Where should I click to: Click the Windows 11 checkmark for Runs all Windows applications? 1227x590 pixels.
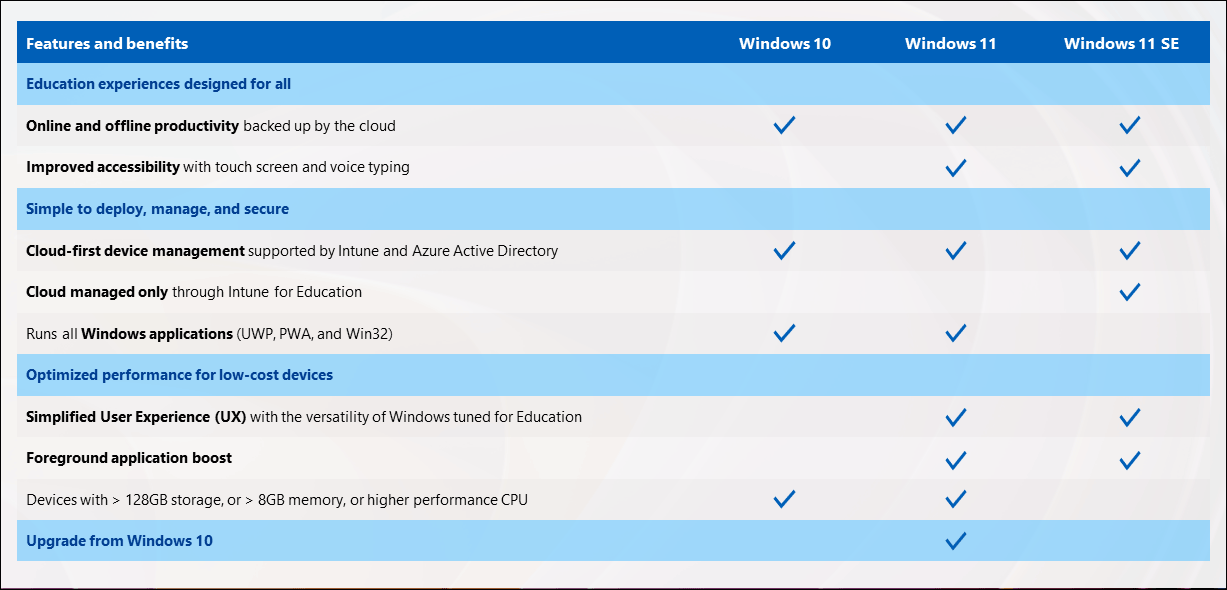point(955,333)
